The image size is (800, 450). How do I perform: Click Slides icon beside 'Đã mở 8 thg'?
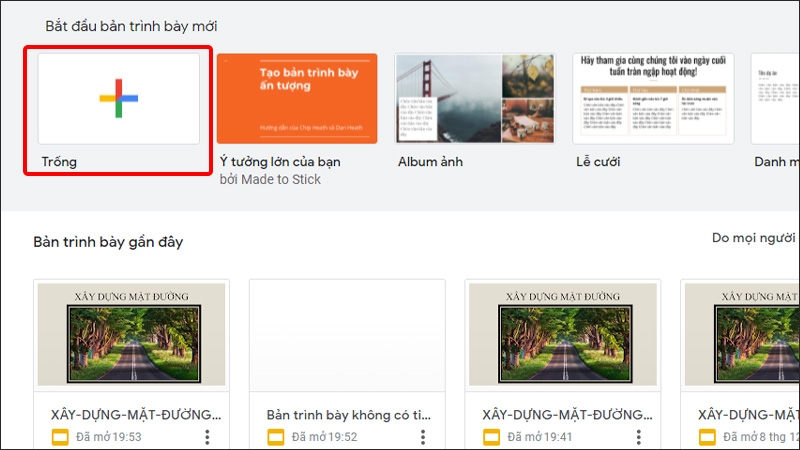pyautogui.click(x=707, y=437)
